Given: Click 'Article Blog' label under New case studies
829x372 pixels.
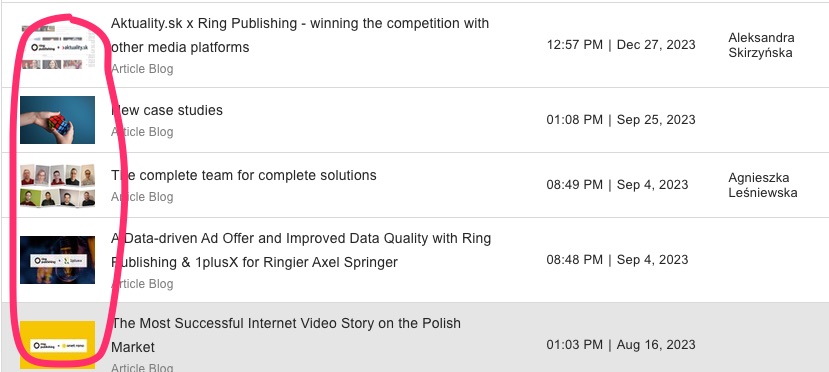Looking at the screenshot, I should 142,132.
